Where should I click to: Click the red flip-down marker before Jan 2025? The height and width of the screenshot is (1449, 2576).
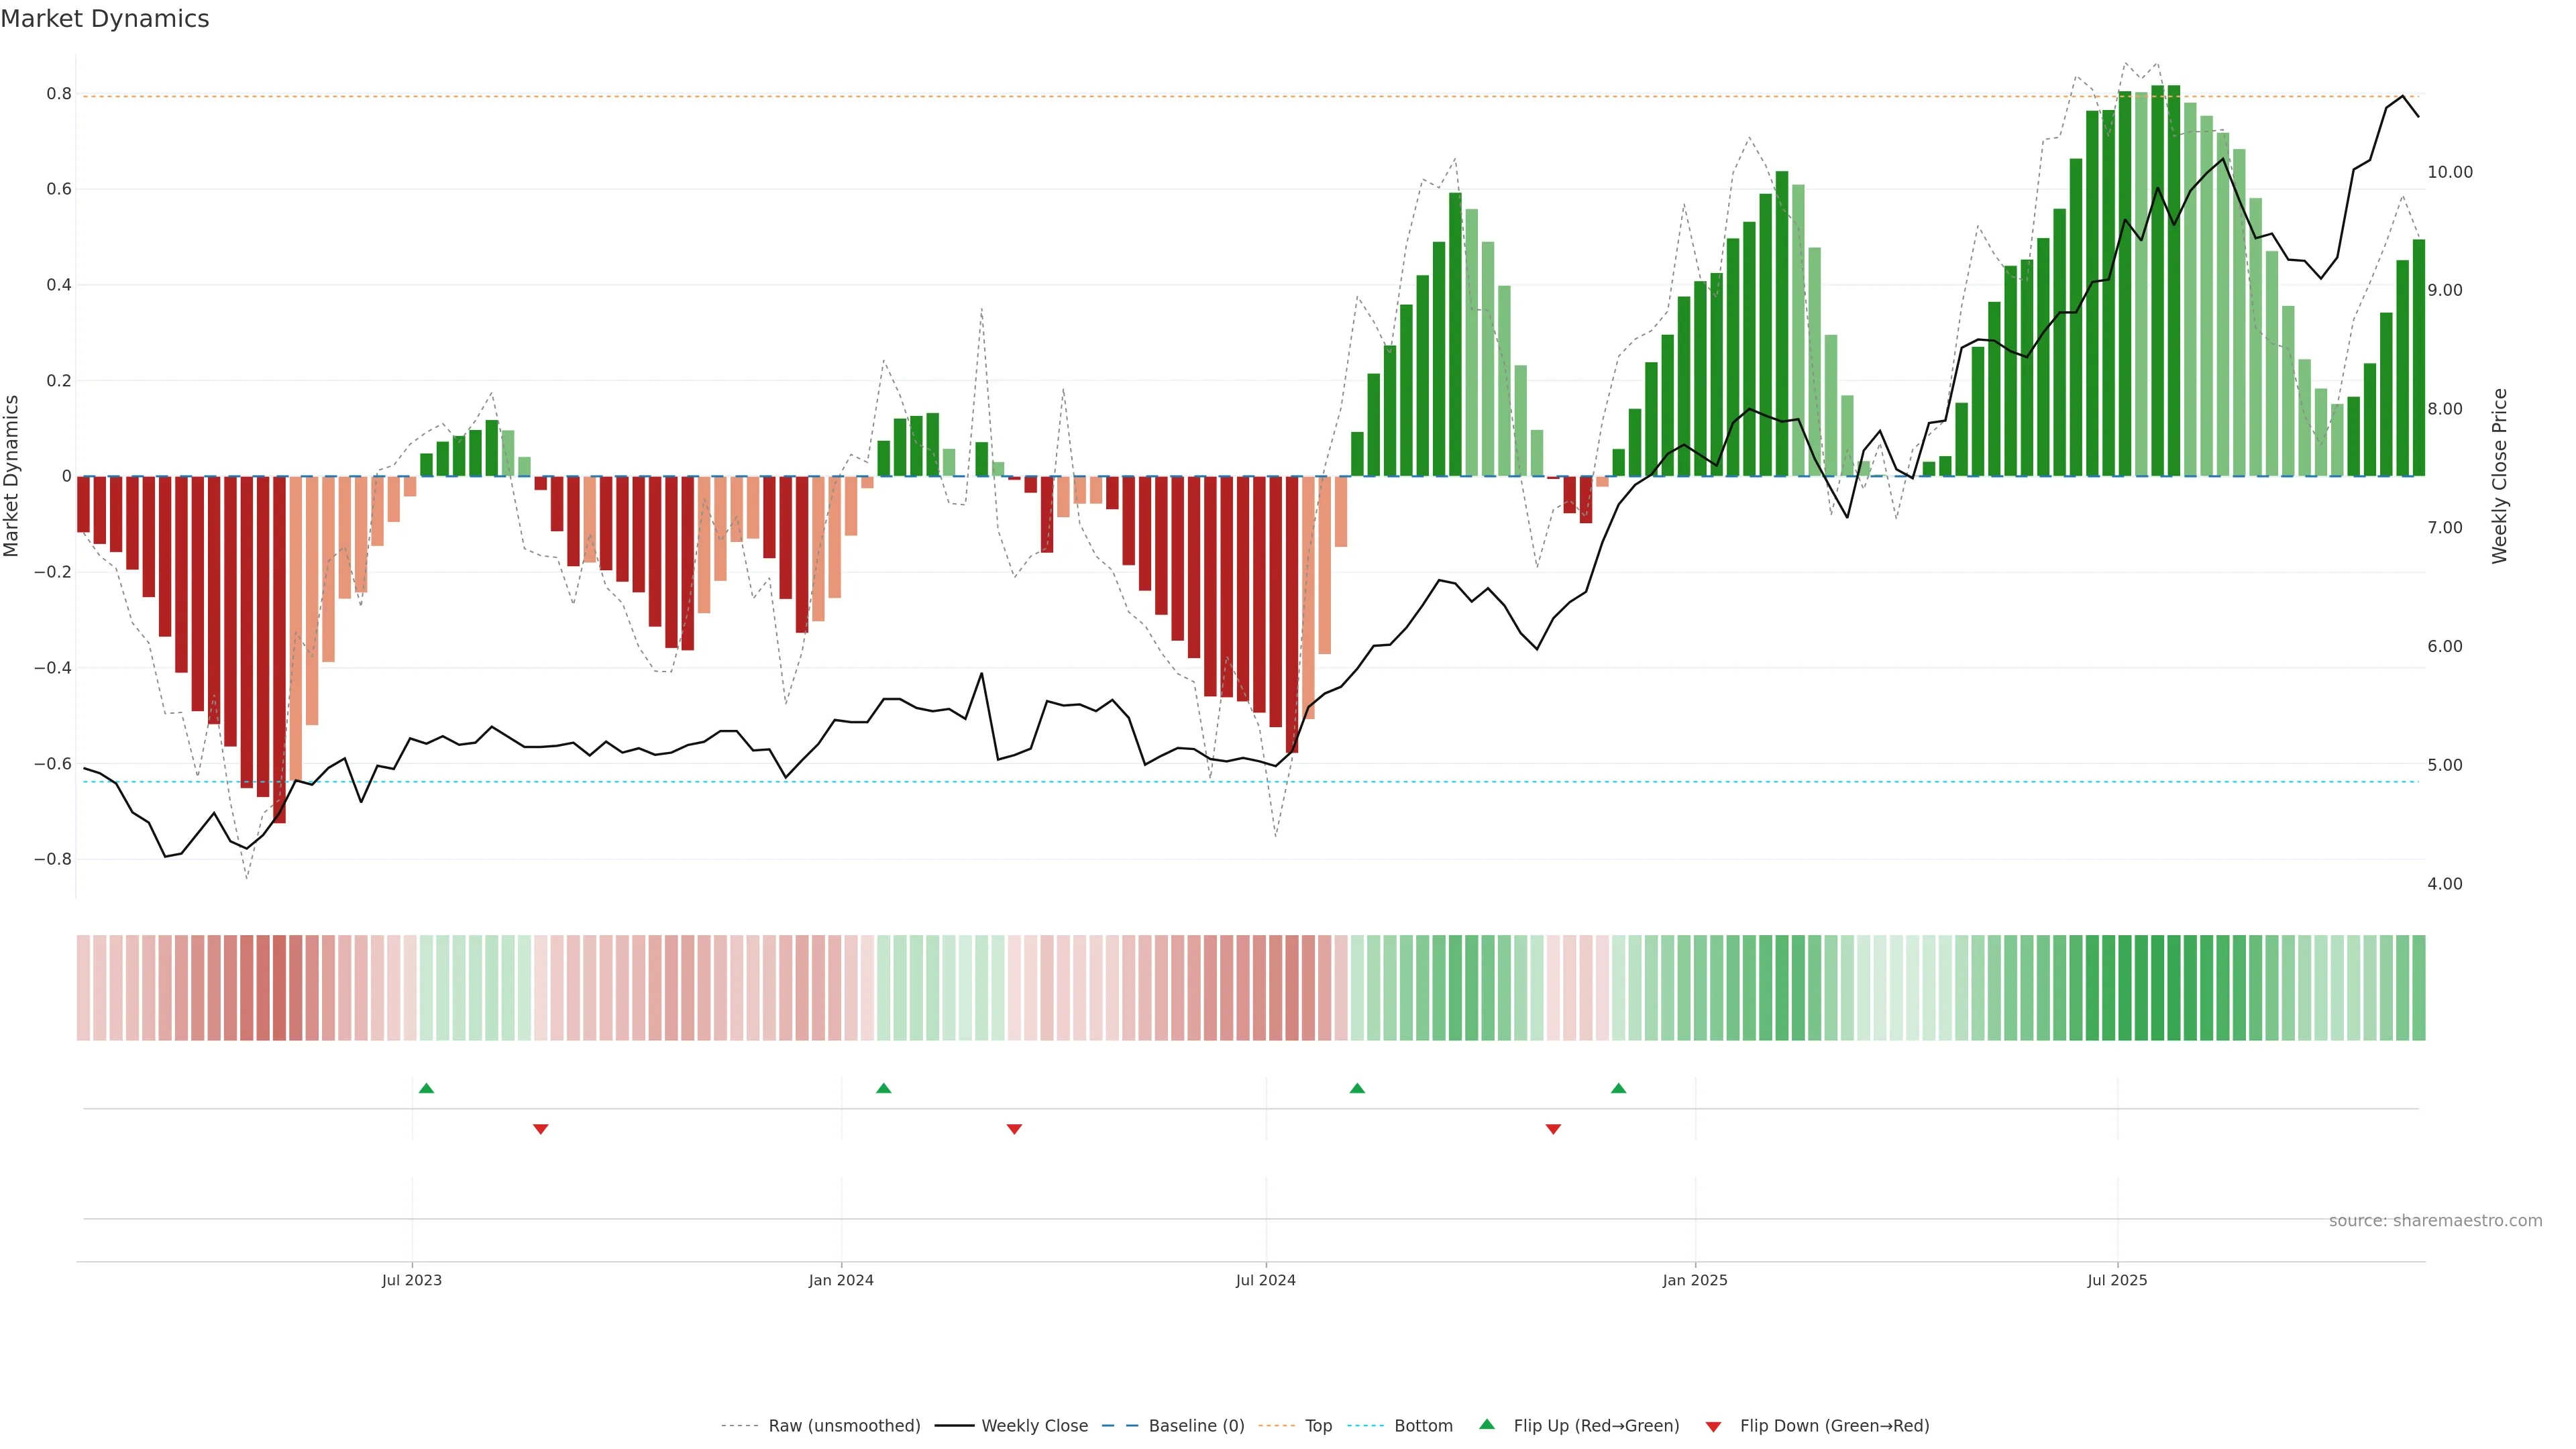pyautogui.click(x=1553, y=1129)
